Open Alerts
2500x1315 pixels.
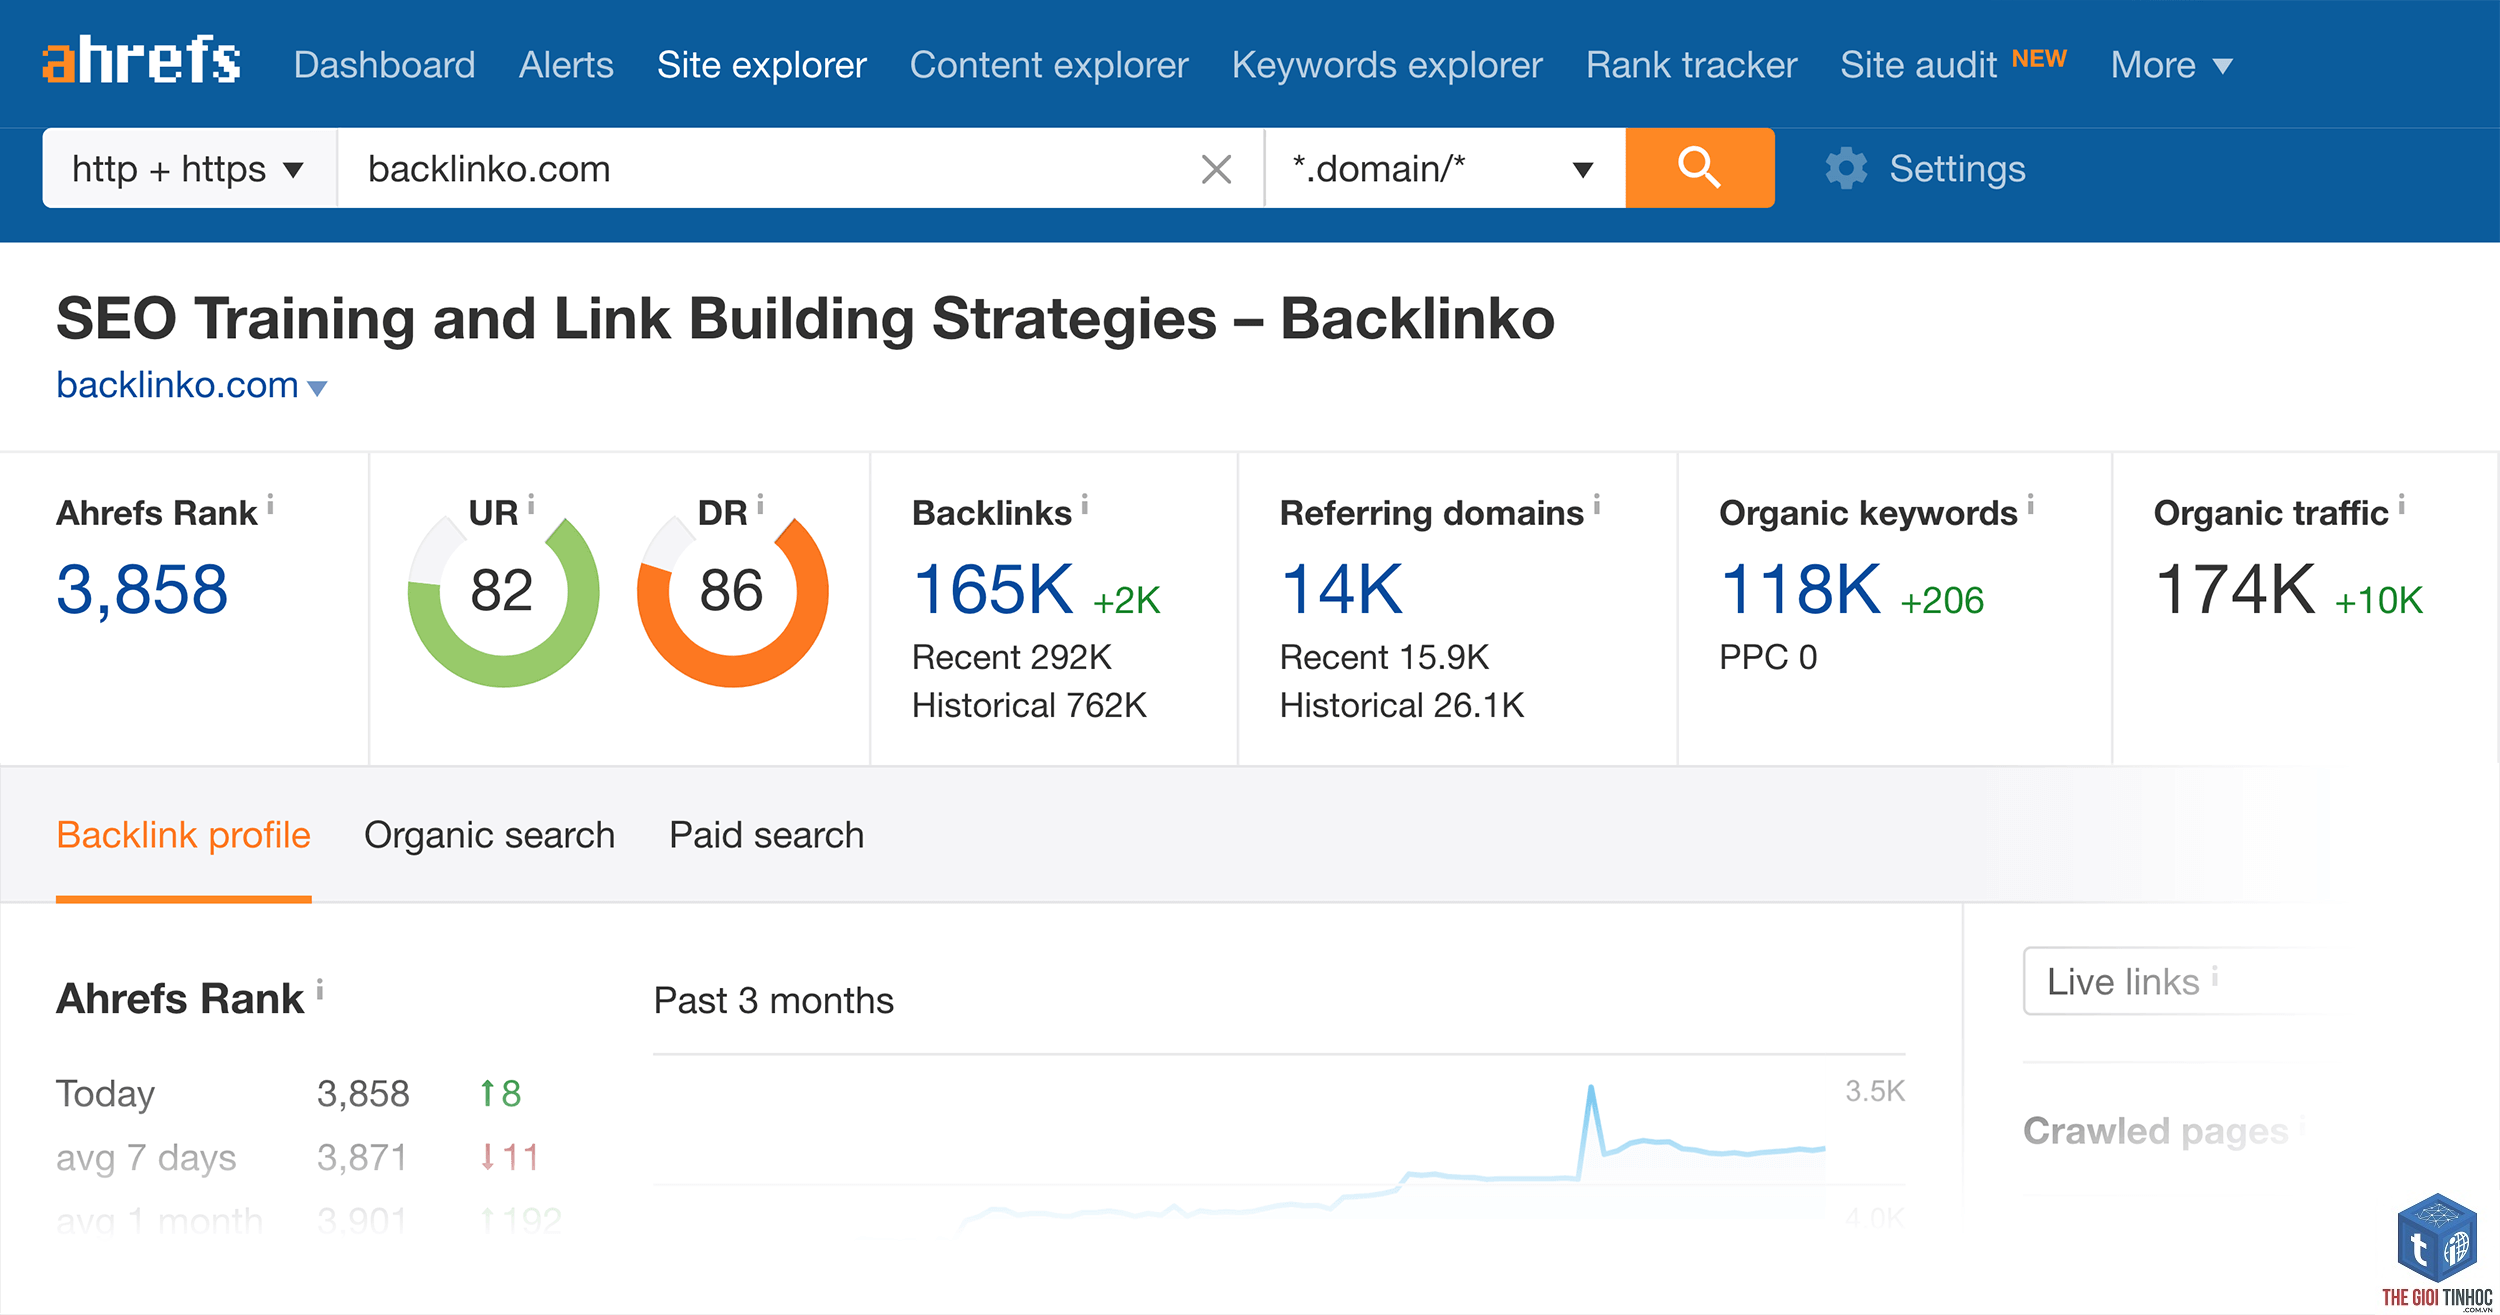[566, 65]
